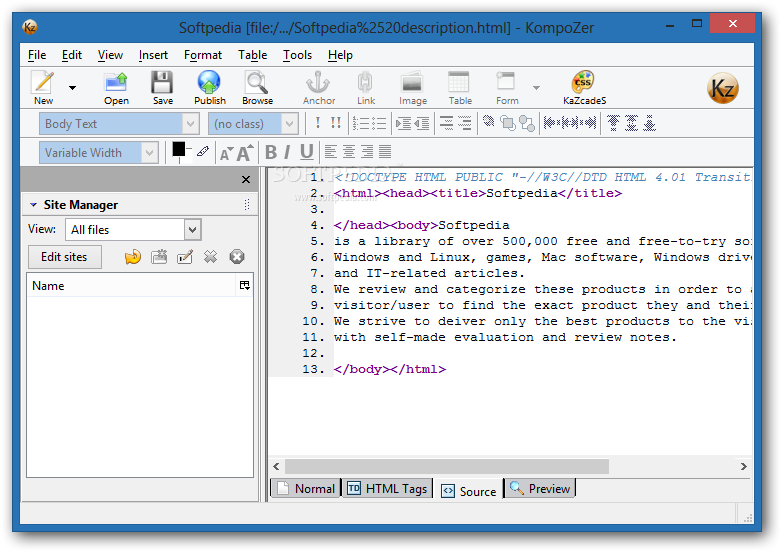
Task: Open the dropdown arrow beside New
Action: point(72,88)
